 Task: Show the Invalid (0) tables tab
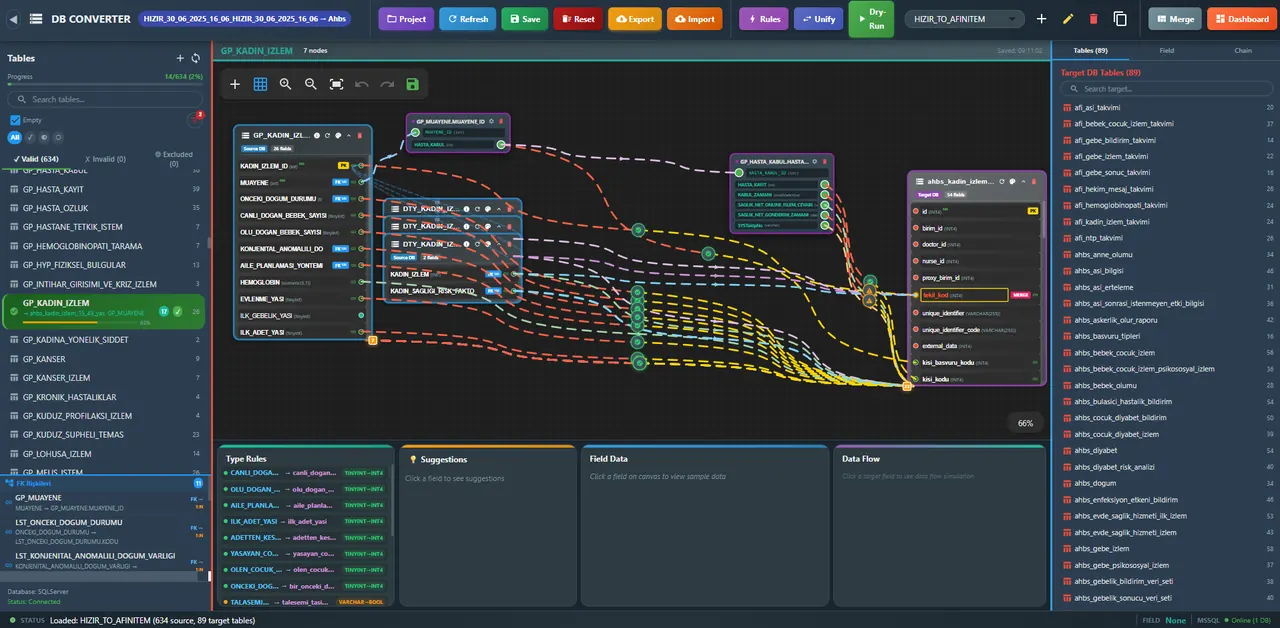[x=106, y=159]
